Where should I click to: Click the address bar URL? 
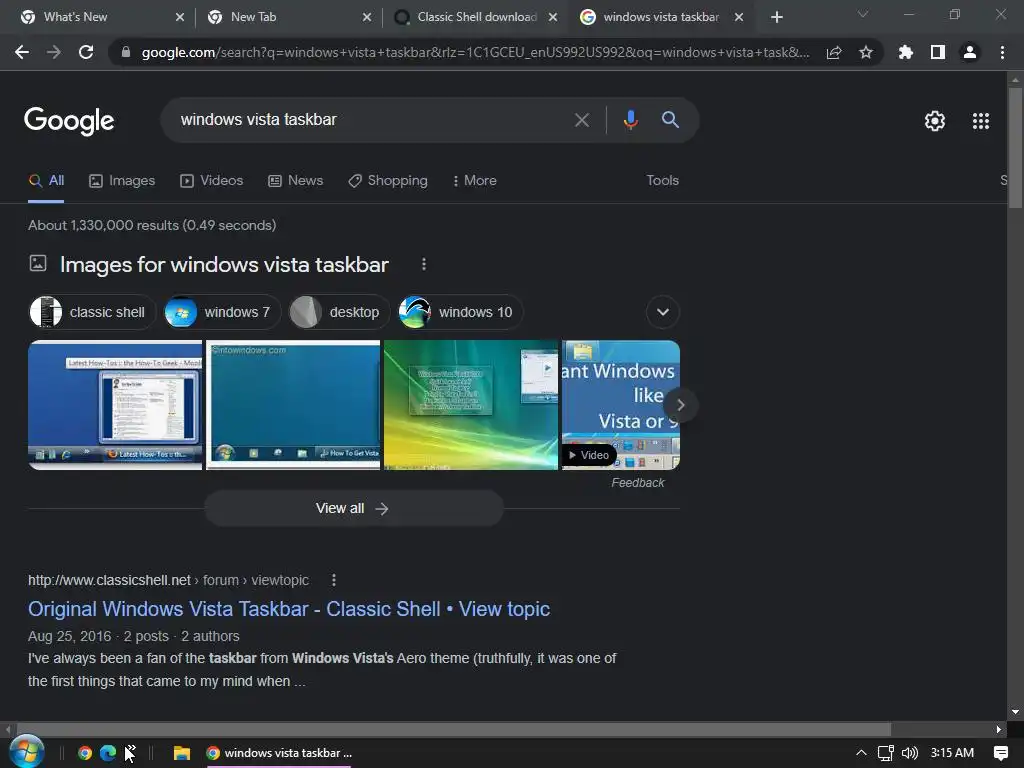475,52
